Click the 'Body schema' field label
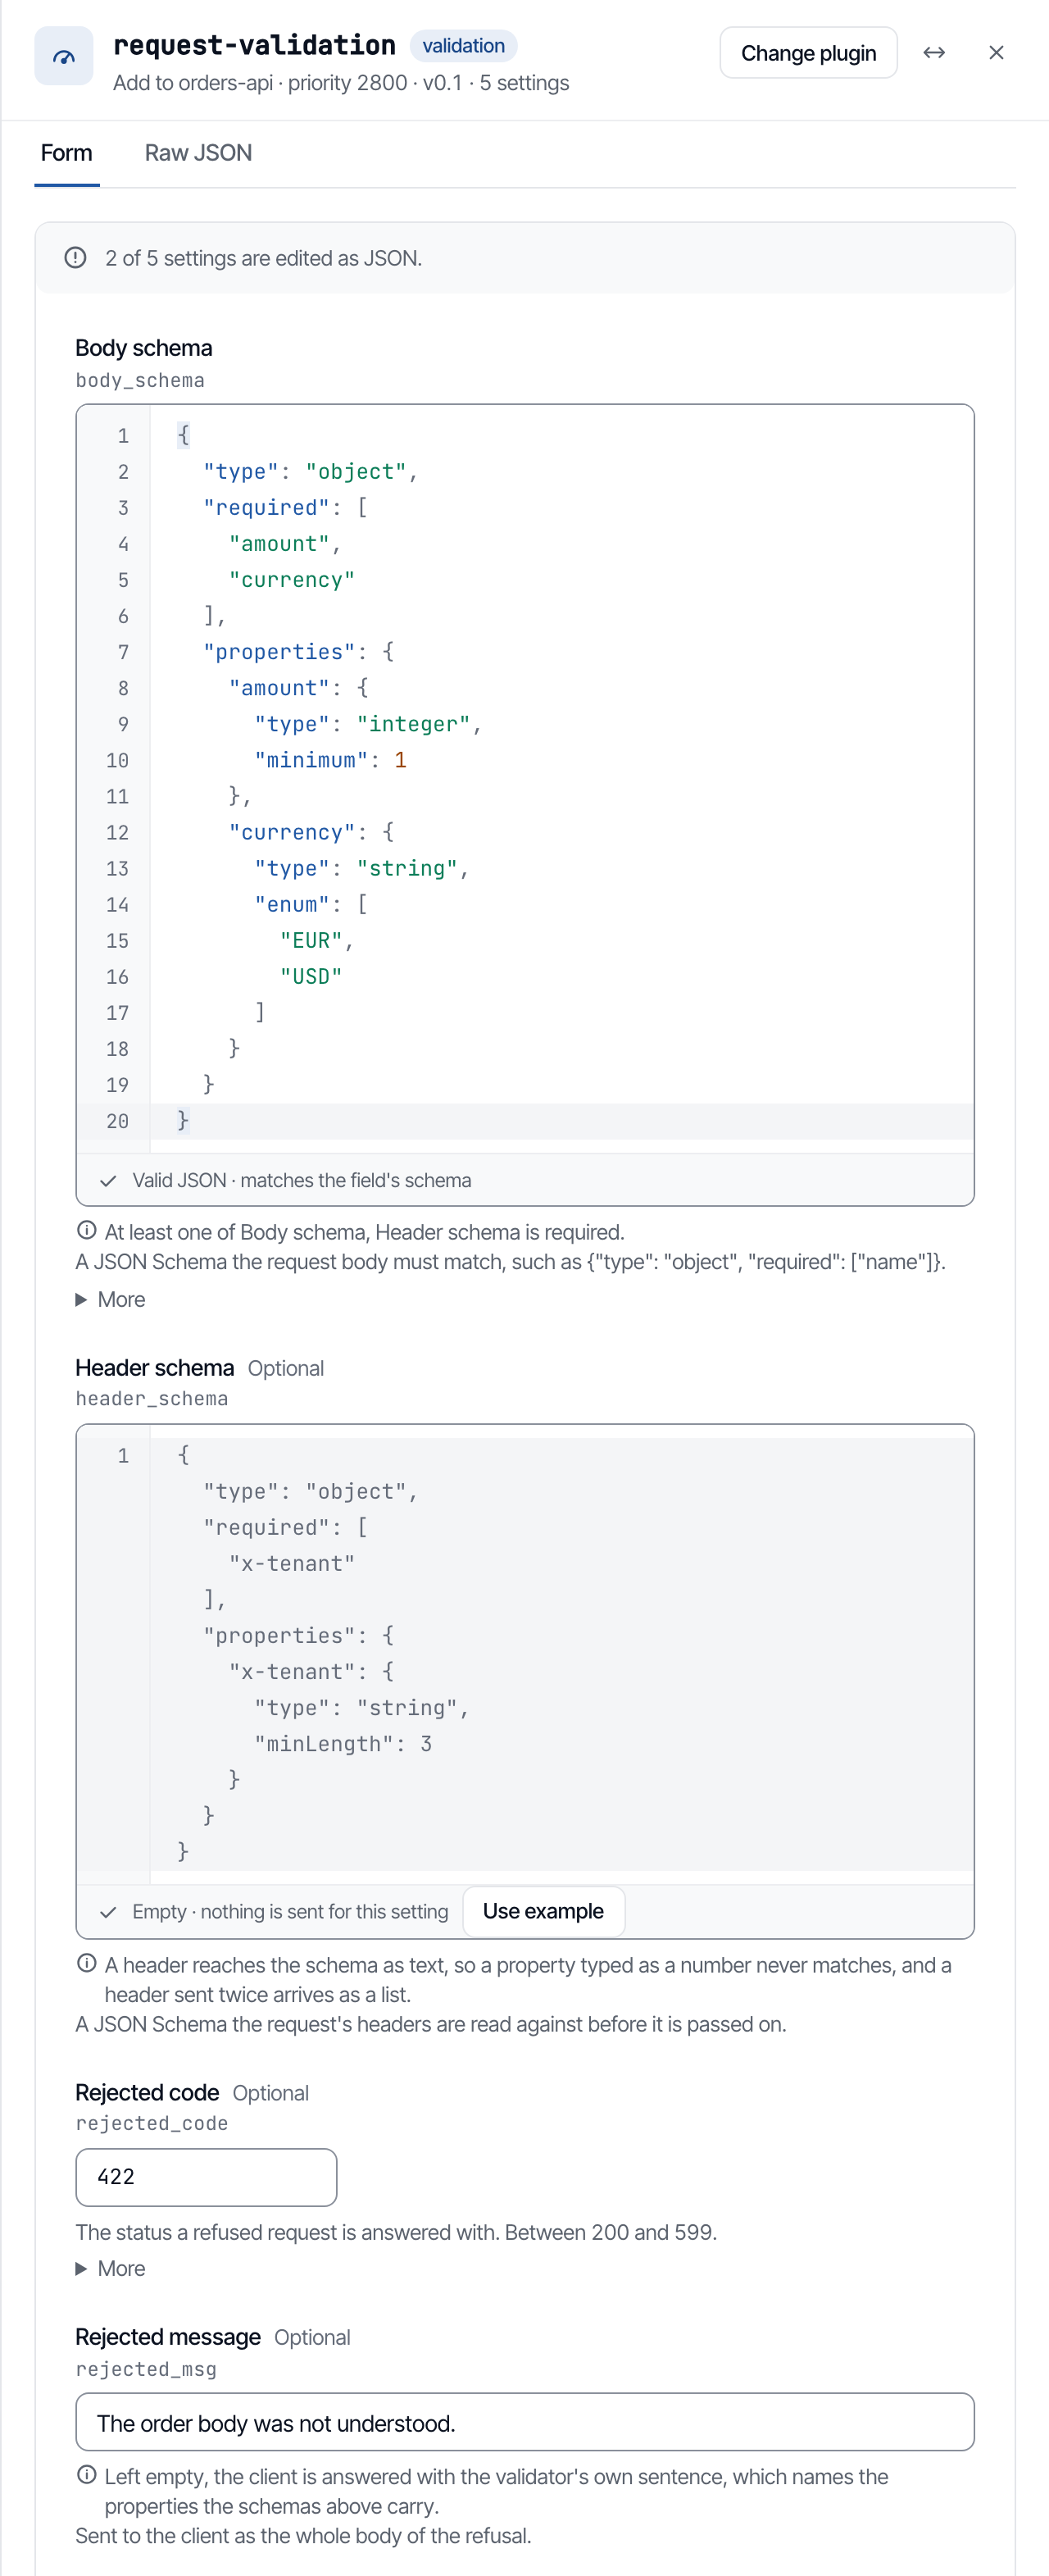1049x2576 pixels. 144,348
